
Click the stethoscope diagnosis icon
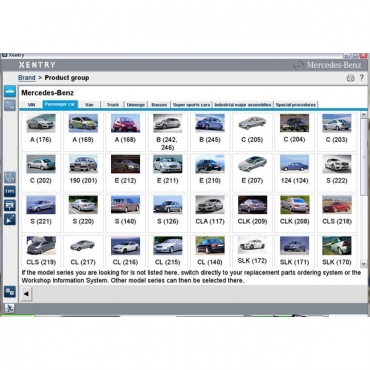click(10, 177)
